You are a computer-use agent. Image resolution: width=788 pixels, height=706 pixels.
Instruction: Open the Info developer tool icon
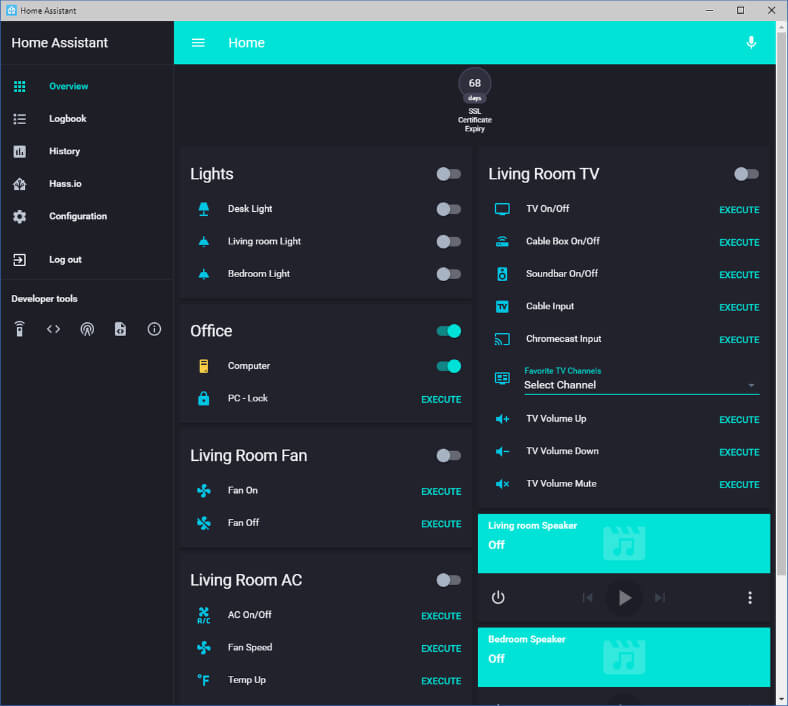(x=154, y=329)
